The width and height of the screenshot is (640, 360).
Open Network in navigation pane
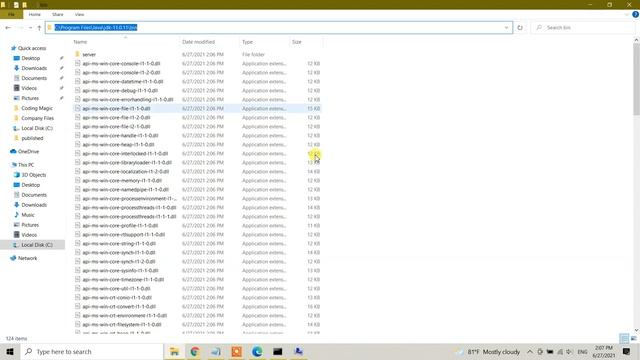(x=27, y=258)
